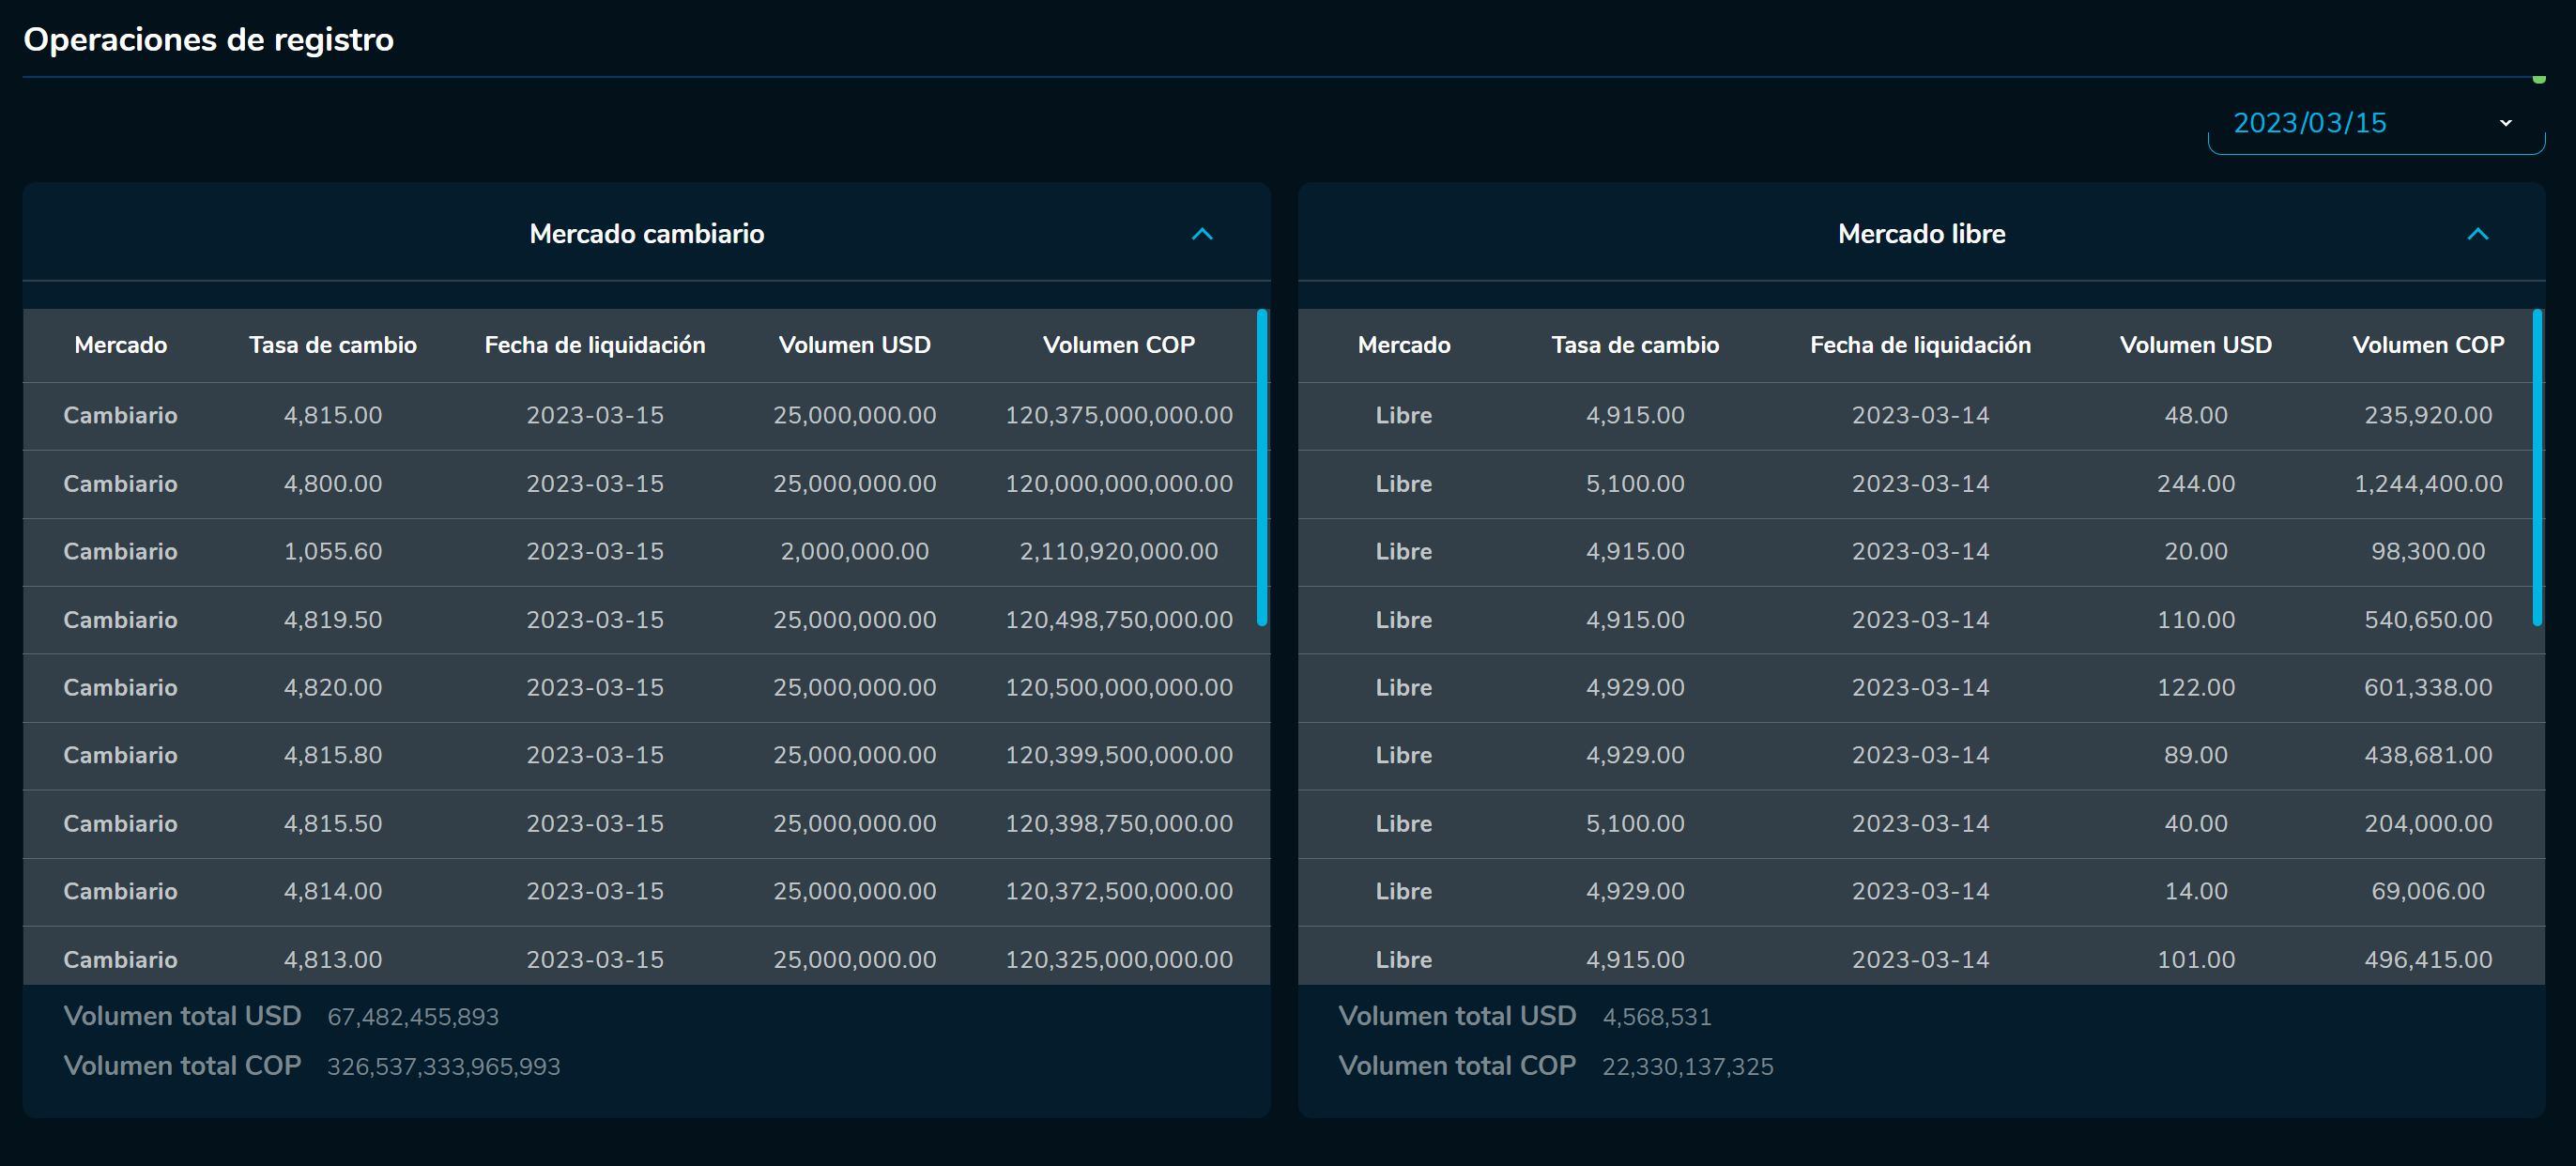Click Mercado libre scrollbar thumb
The height and width of the screenshot is (1166, 2576).
coord(2537,468)
